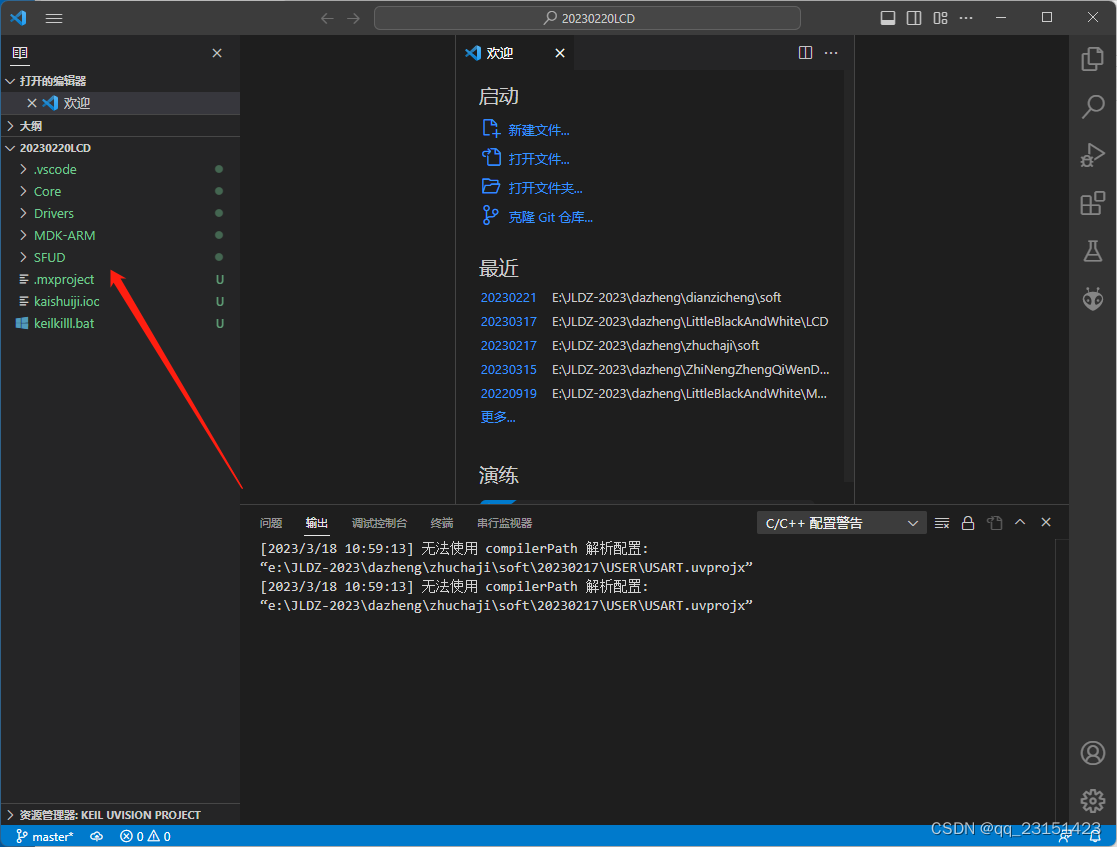Open the output log in editor
1117x847 pixels.
tap(994, 524)
